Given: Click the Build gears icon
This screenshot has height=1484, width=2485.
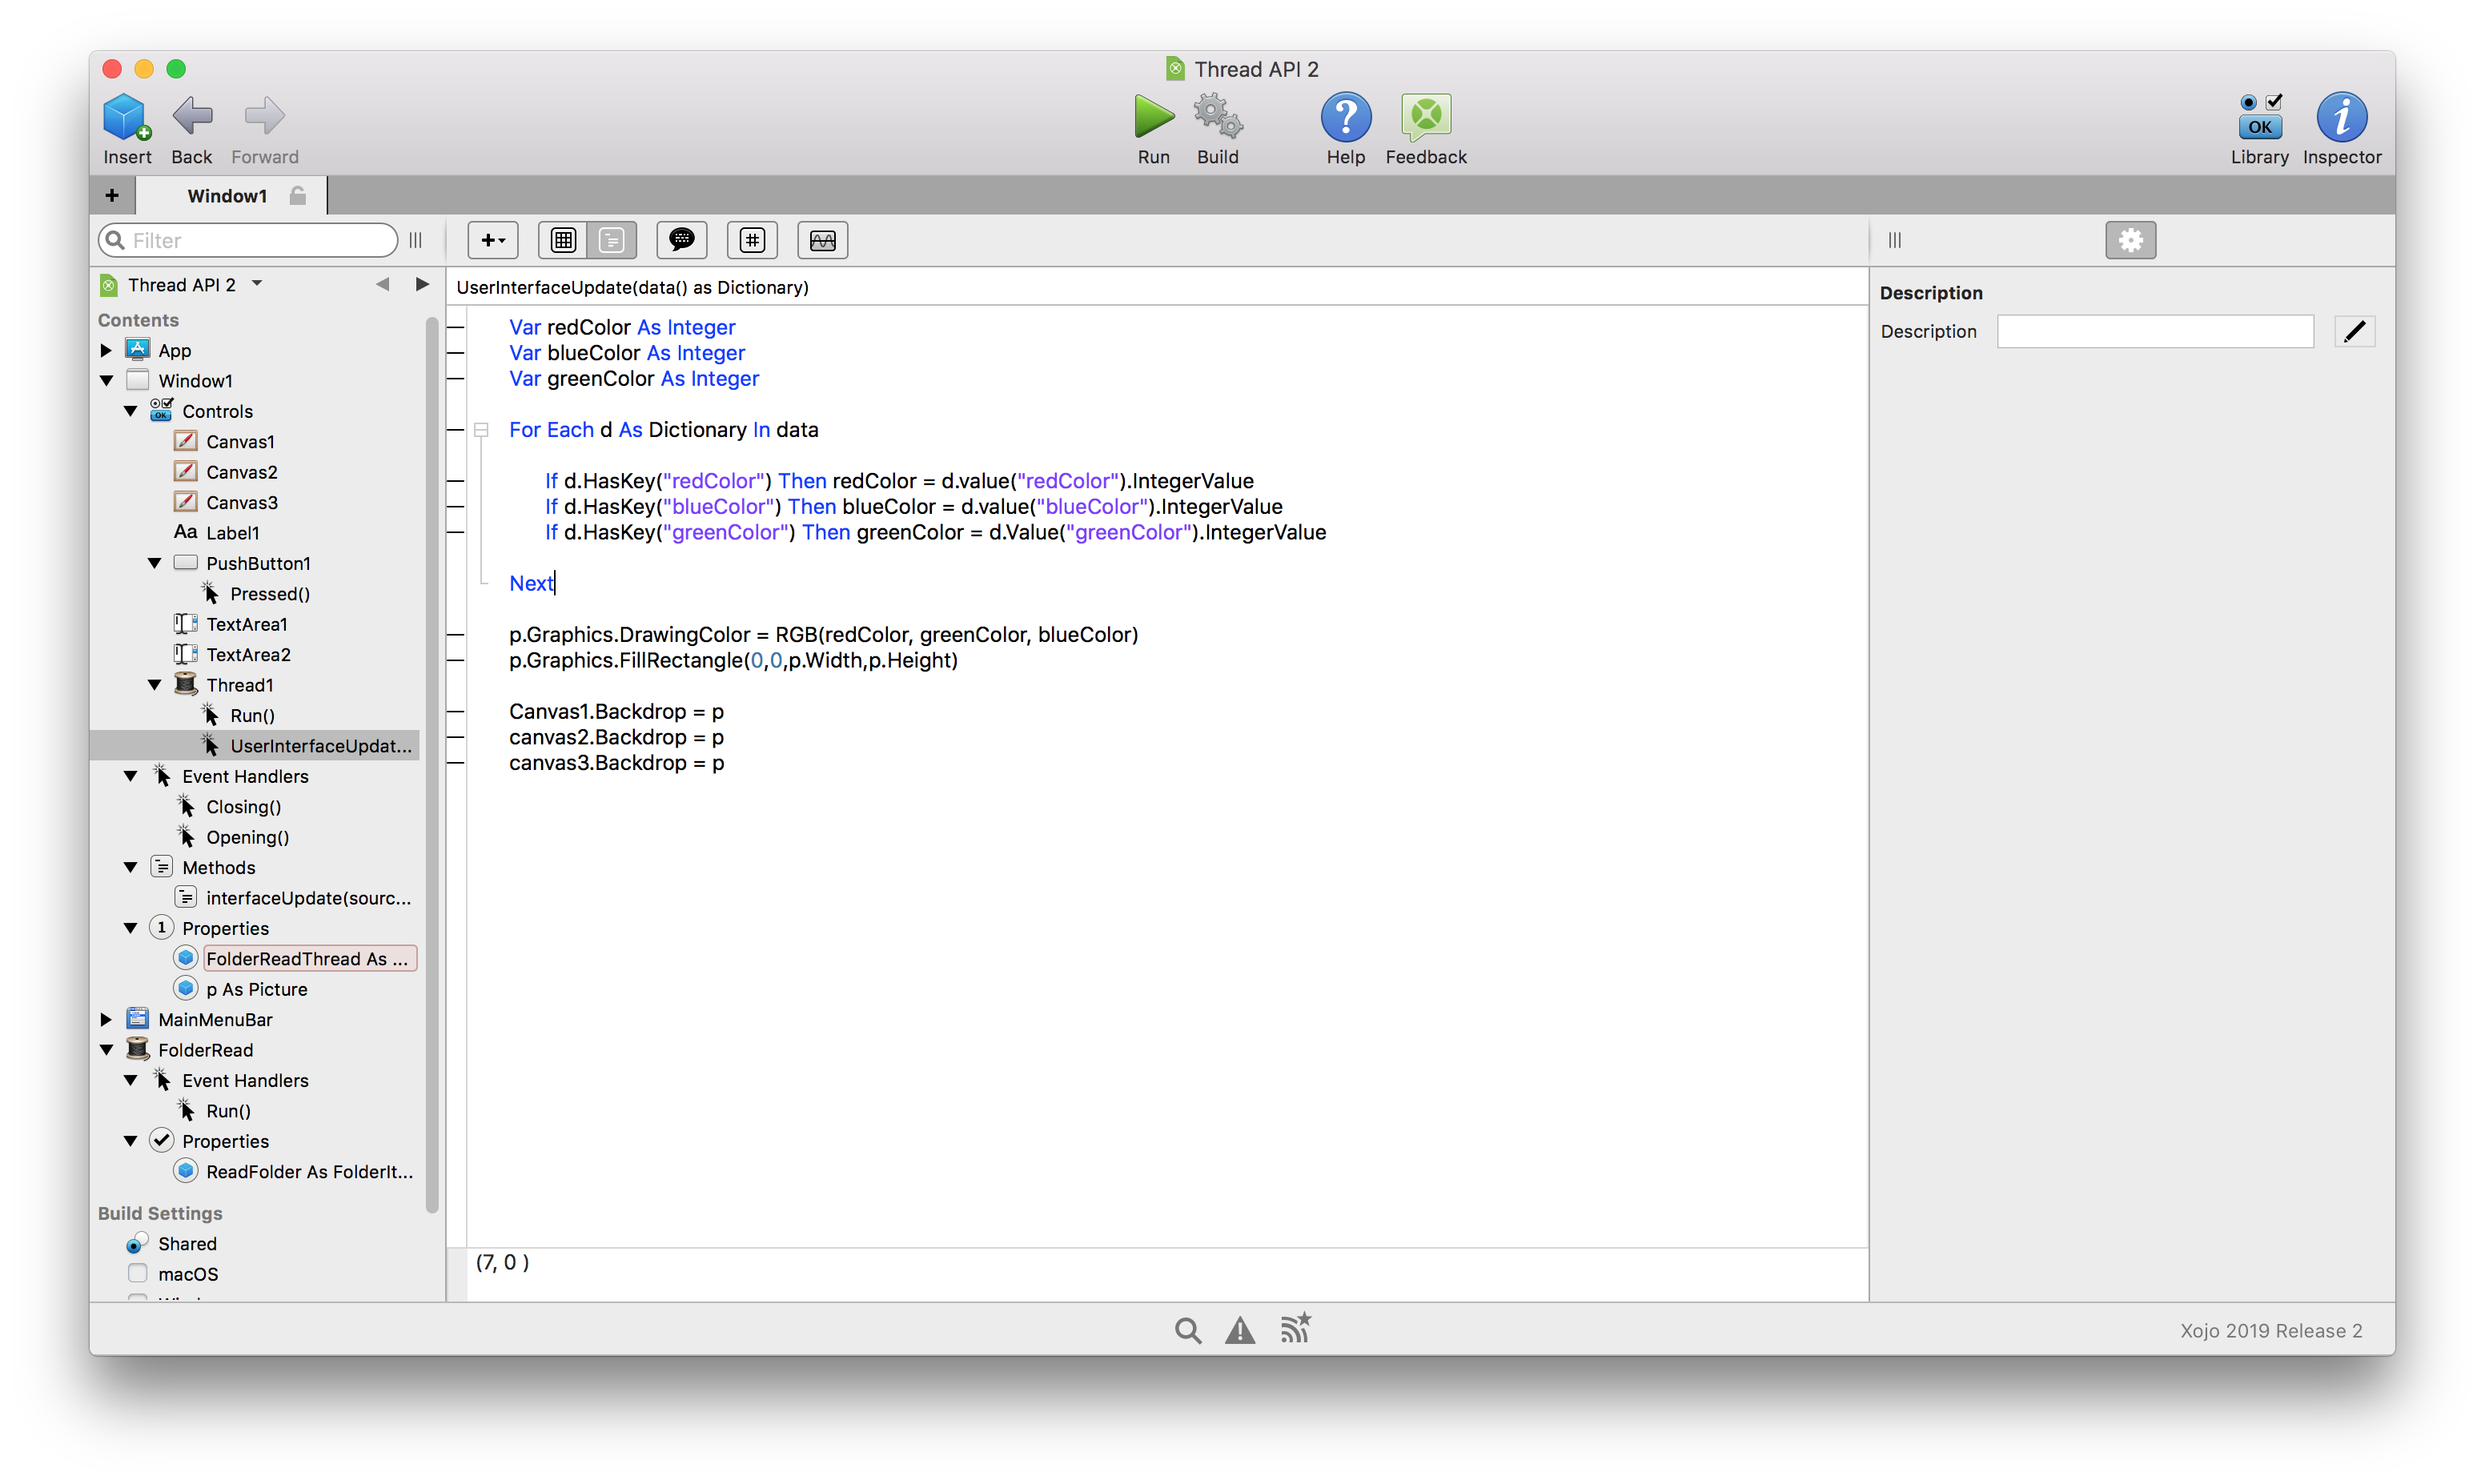Looking at the screenshot, I should point(1217,116).
